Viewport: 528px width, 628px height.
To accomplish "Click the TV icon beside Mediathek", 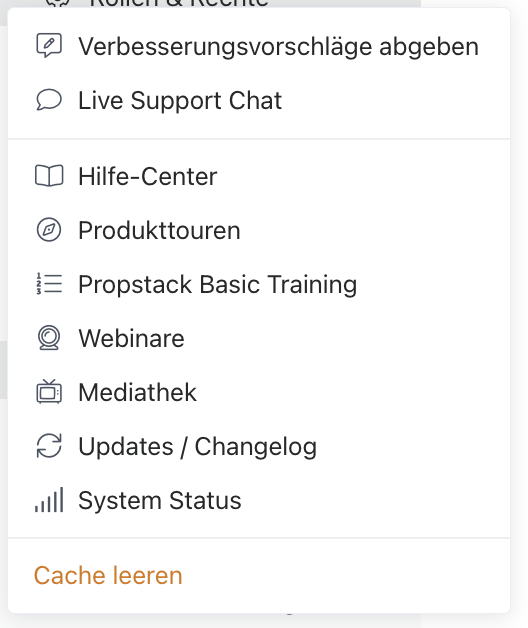I will click(x=49, y=391).
